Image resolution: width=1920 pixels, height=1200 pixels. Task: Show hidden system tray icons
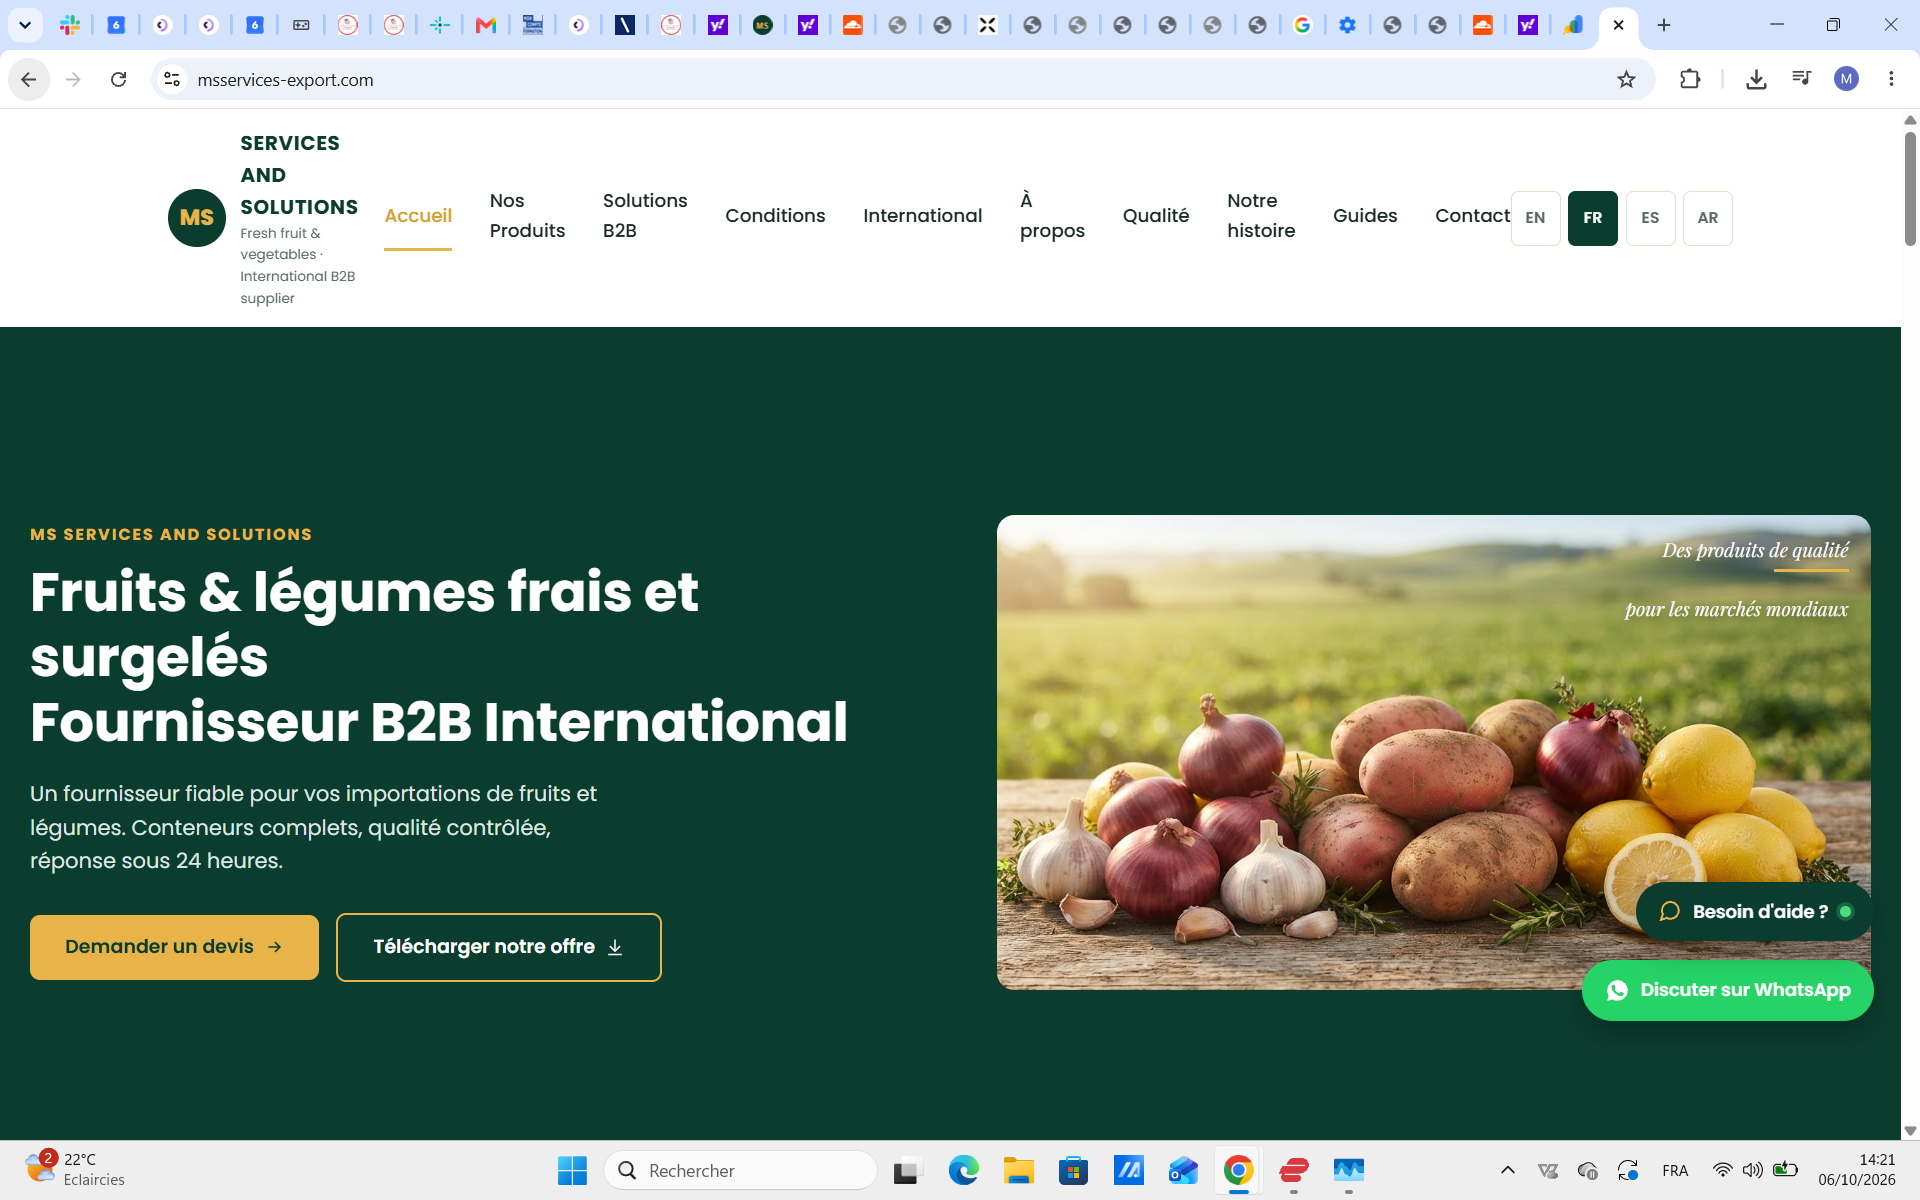pos(1507,1170)
